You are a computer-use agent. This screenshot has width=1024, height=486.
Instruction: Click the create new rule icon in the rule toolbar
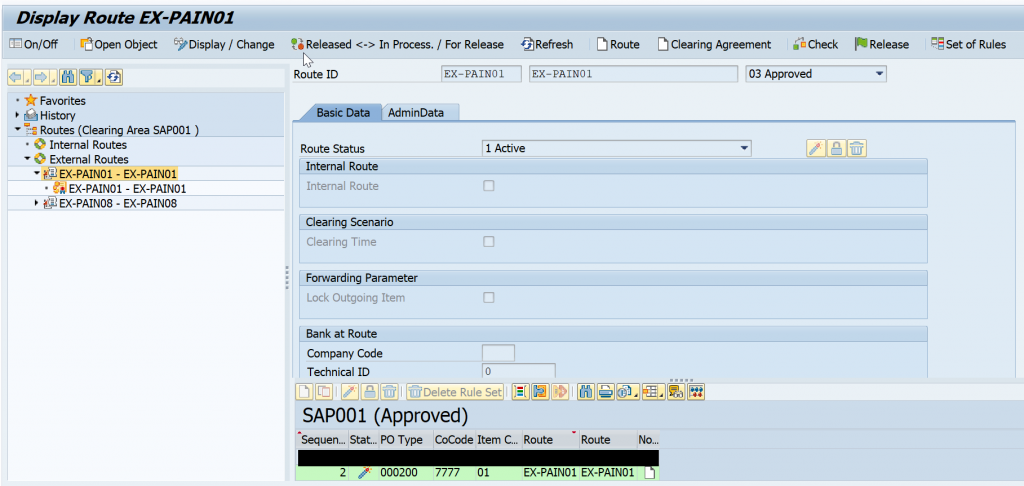click(305, 391)
